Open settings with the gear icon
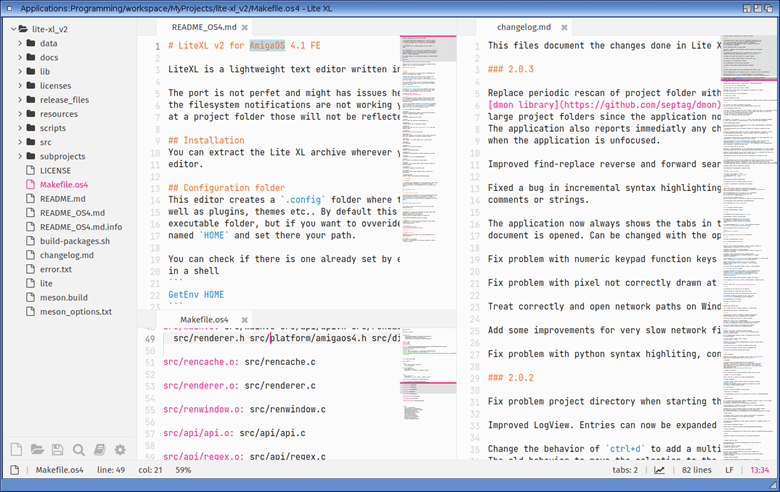The image size is (780, 492). click(121, 450)
